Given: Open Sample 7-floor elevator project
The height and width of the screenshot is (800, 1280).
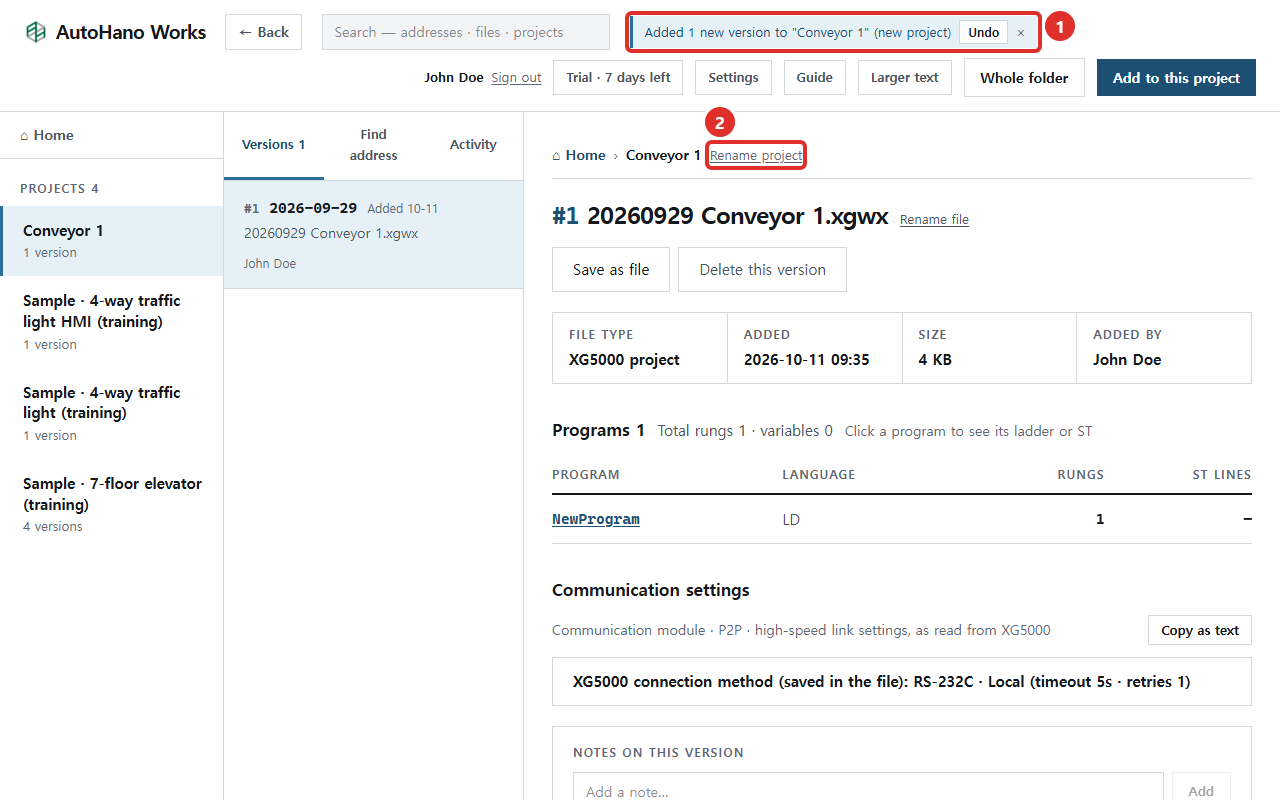Looking at the screenshot, I should [x=111, y=504].
